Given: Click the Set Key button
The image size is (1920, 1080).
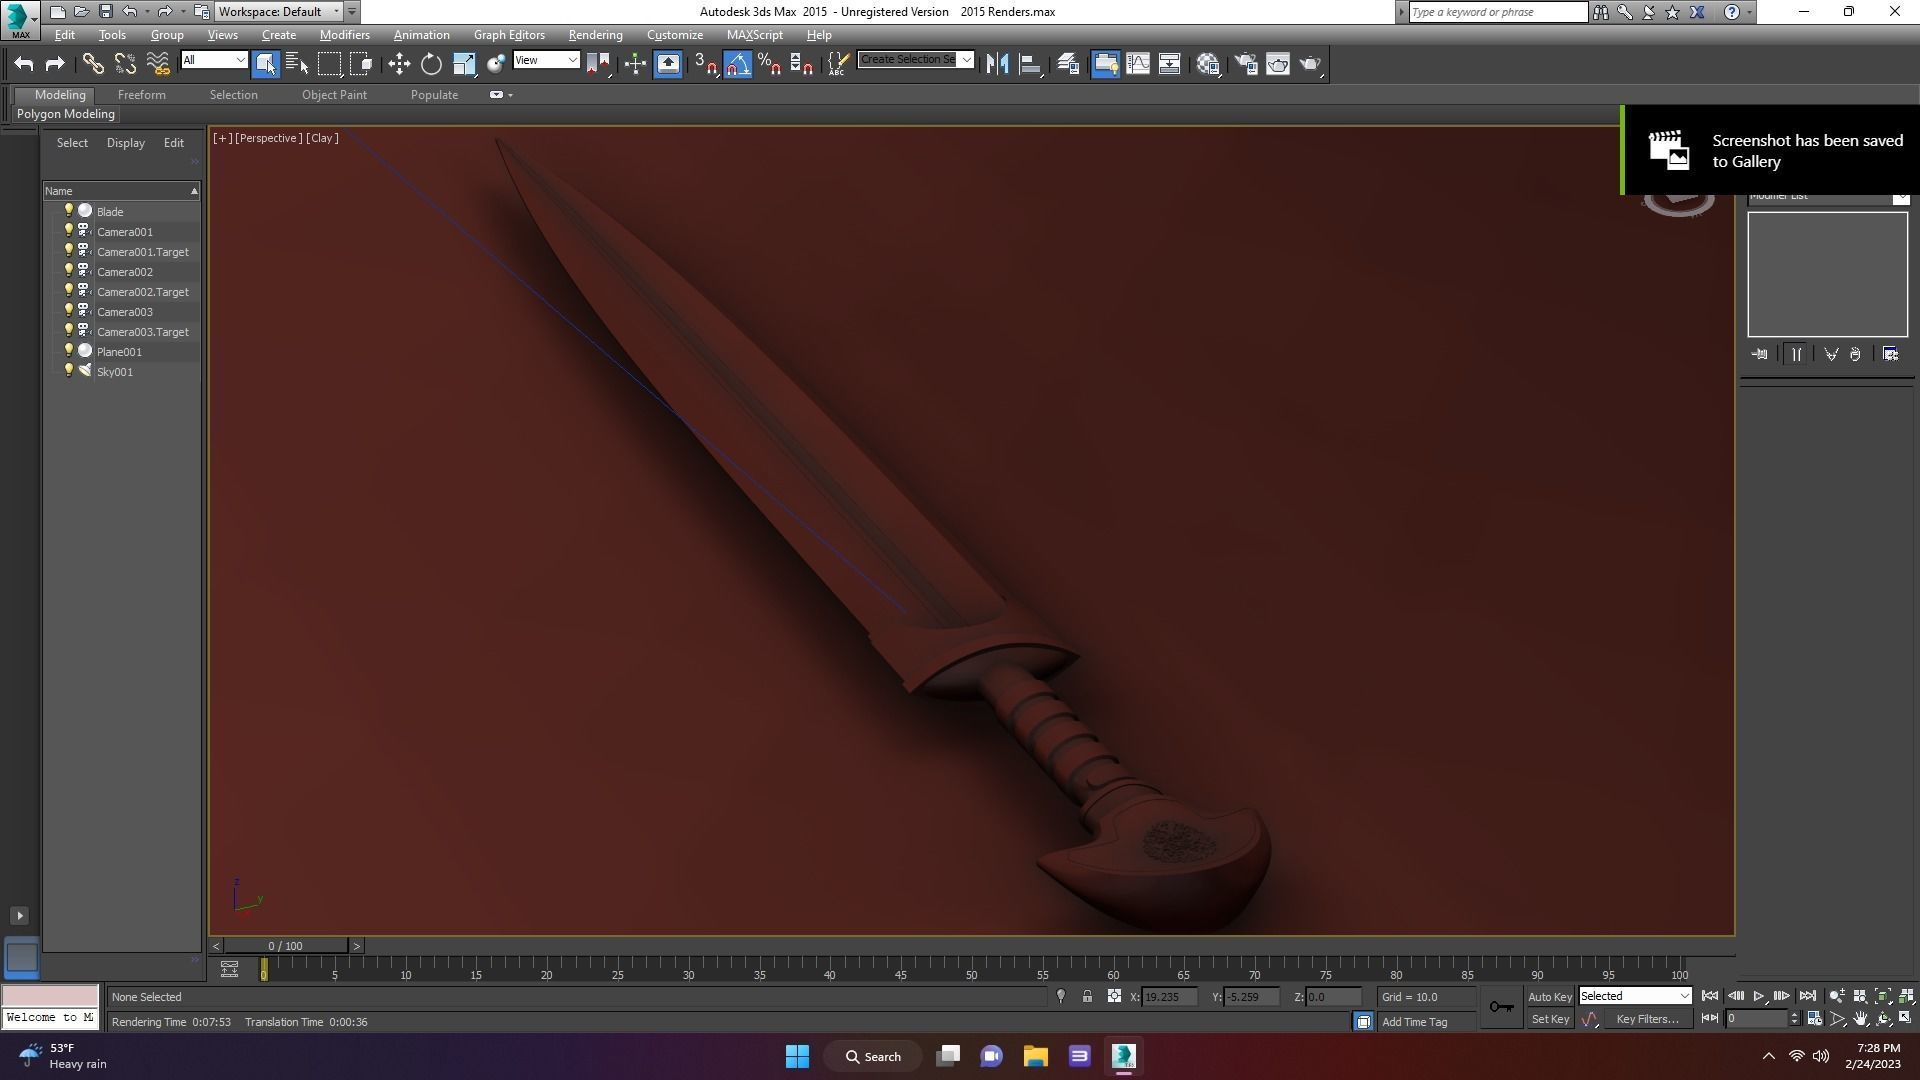Looking at the screenshot, I should coord(1550,1019).
